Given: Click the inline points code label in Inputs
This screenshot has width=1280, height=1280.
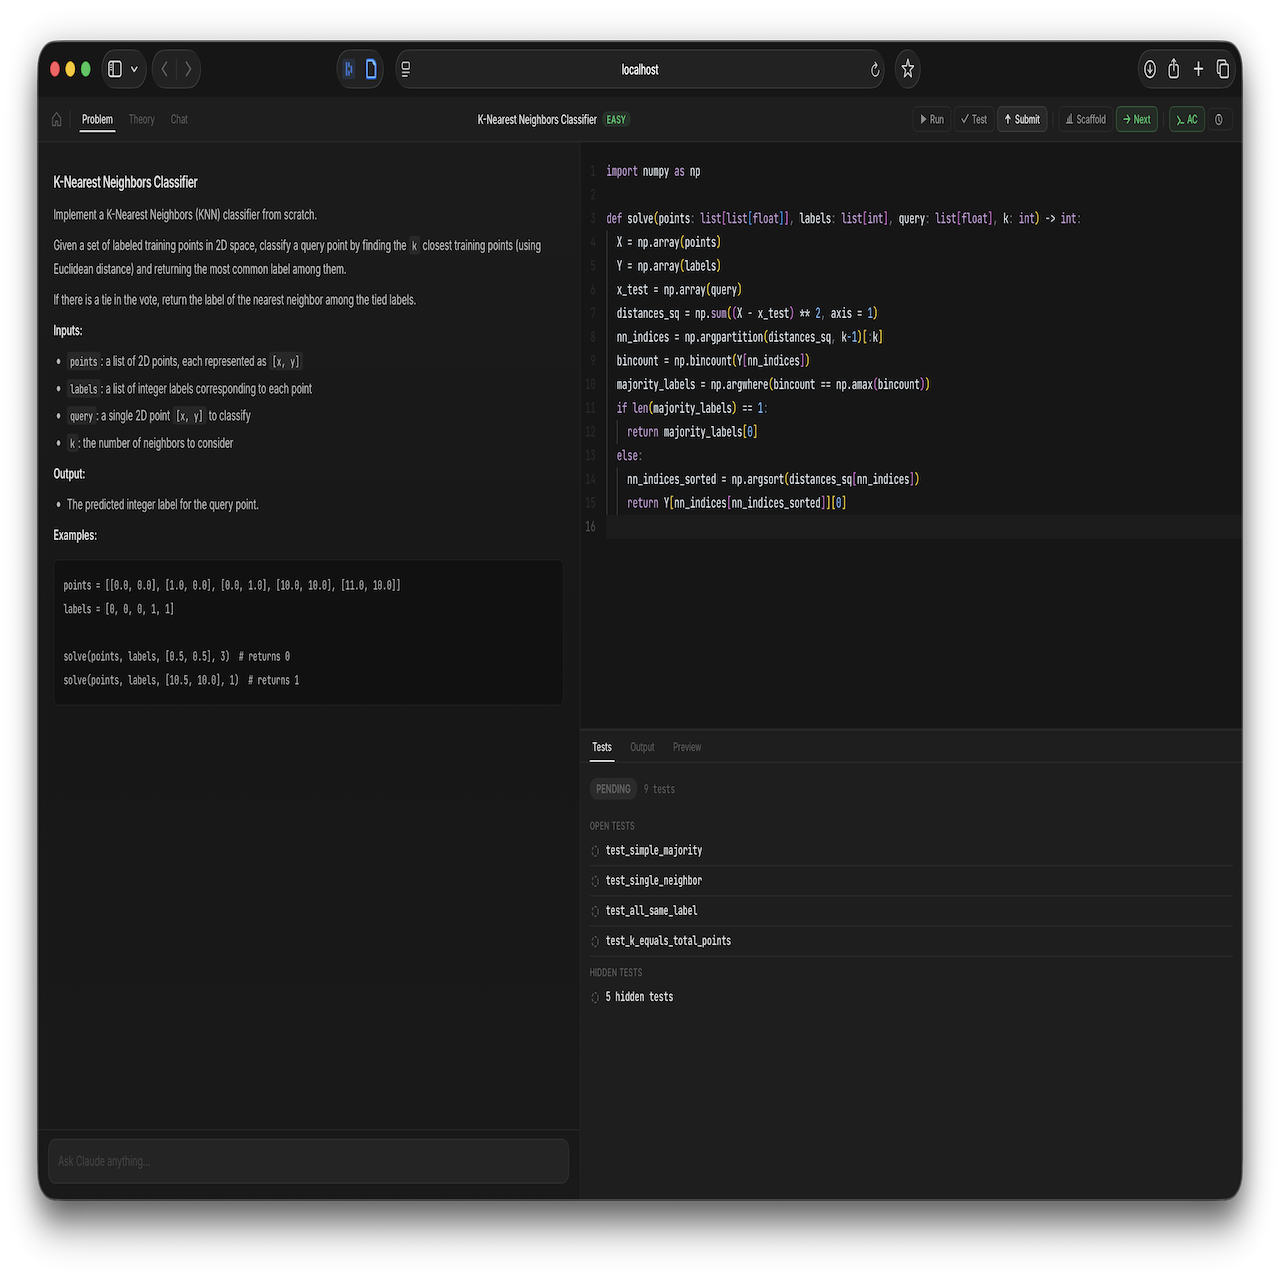Looking at the screenshot, I should (84, 362).
